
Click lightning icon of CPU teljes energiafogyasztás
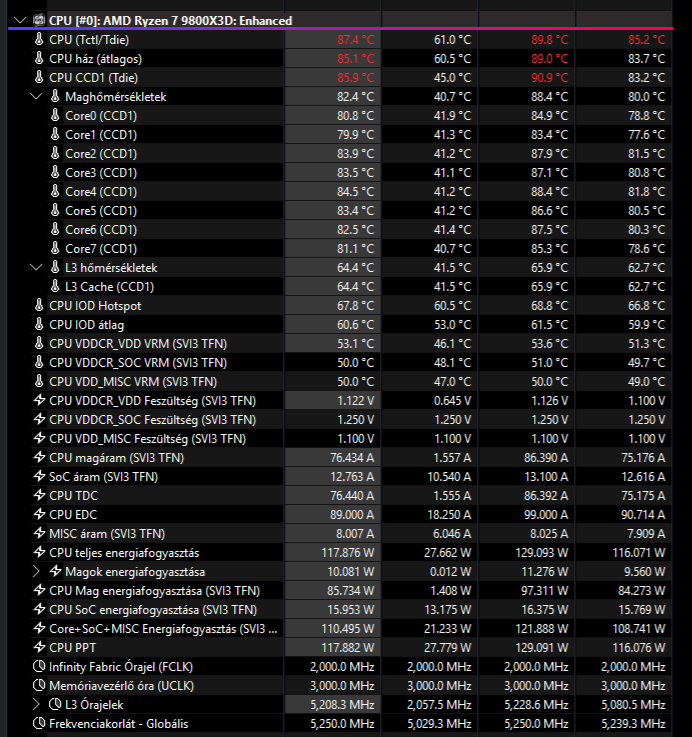coord(39,553)
